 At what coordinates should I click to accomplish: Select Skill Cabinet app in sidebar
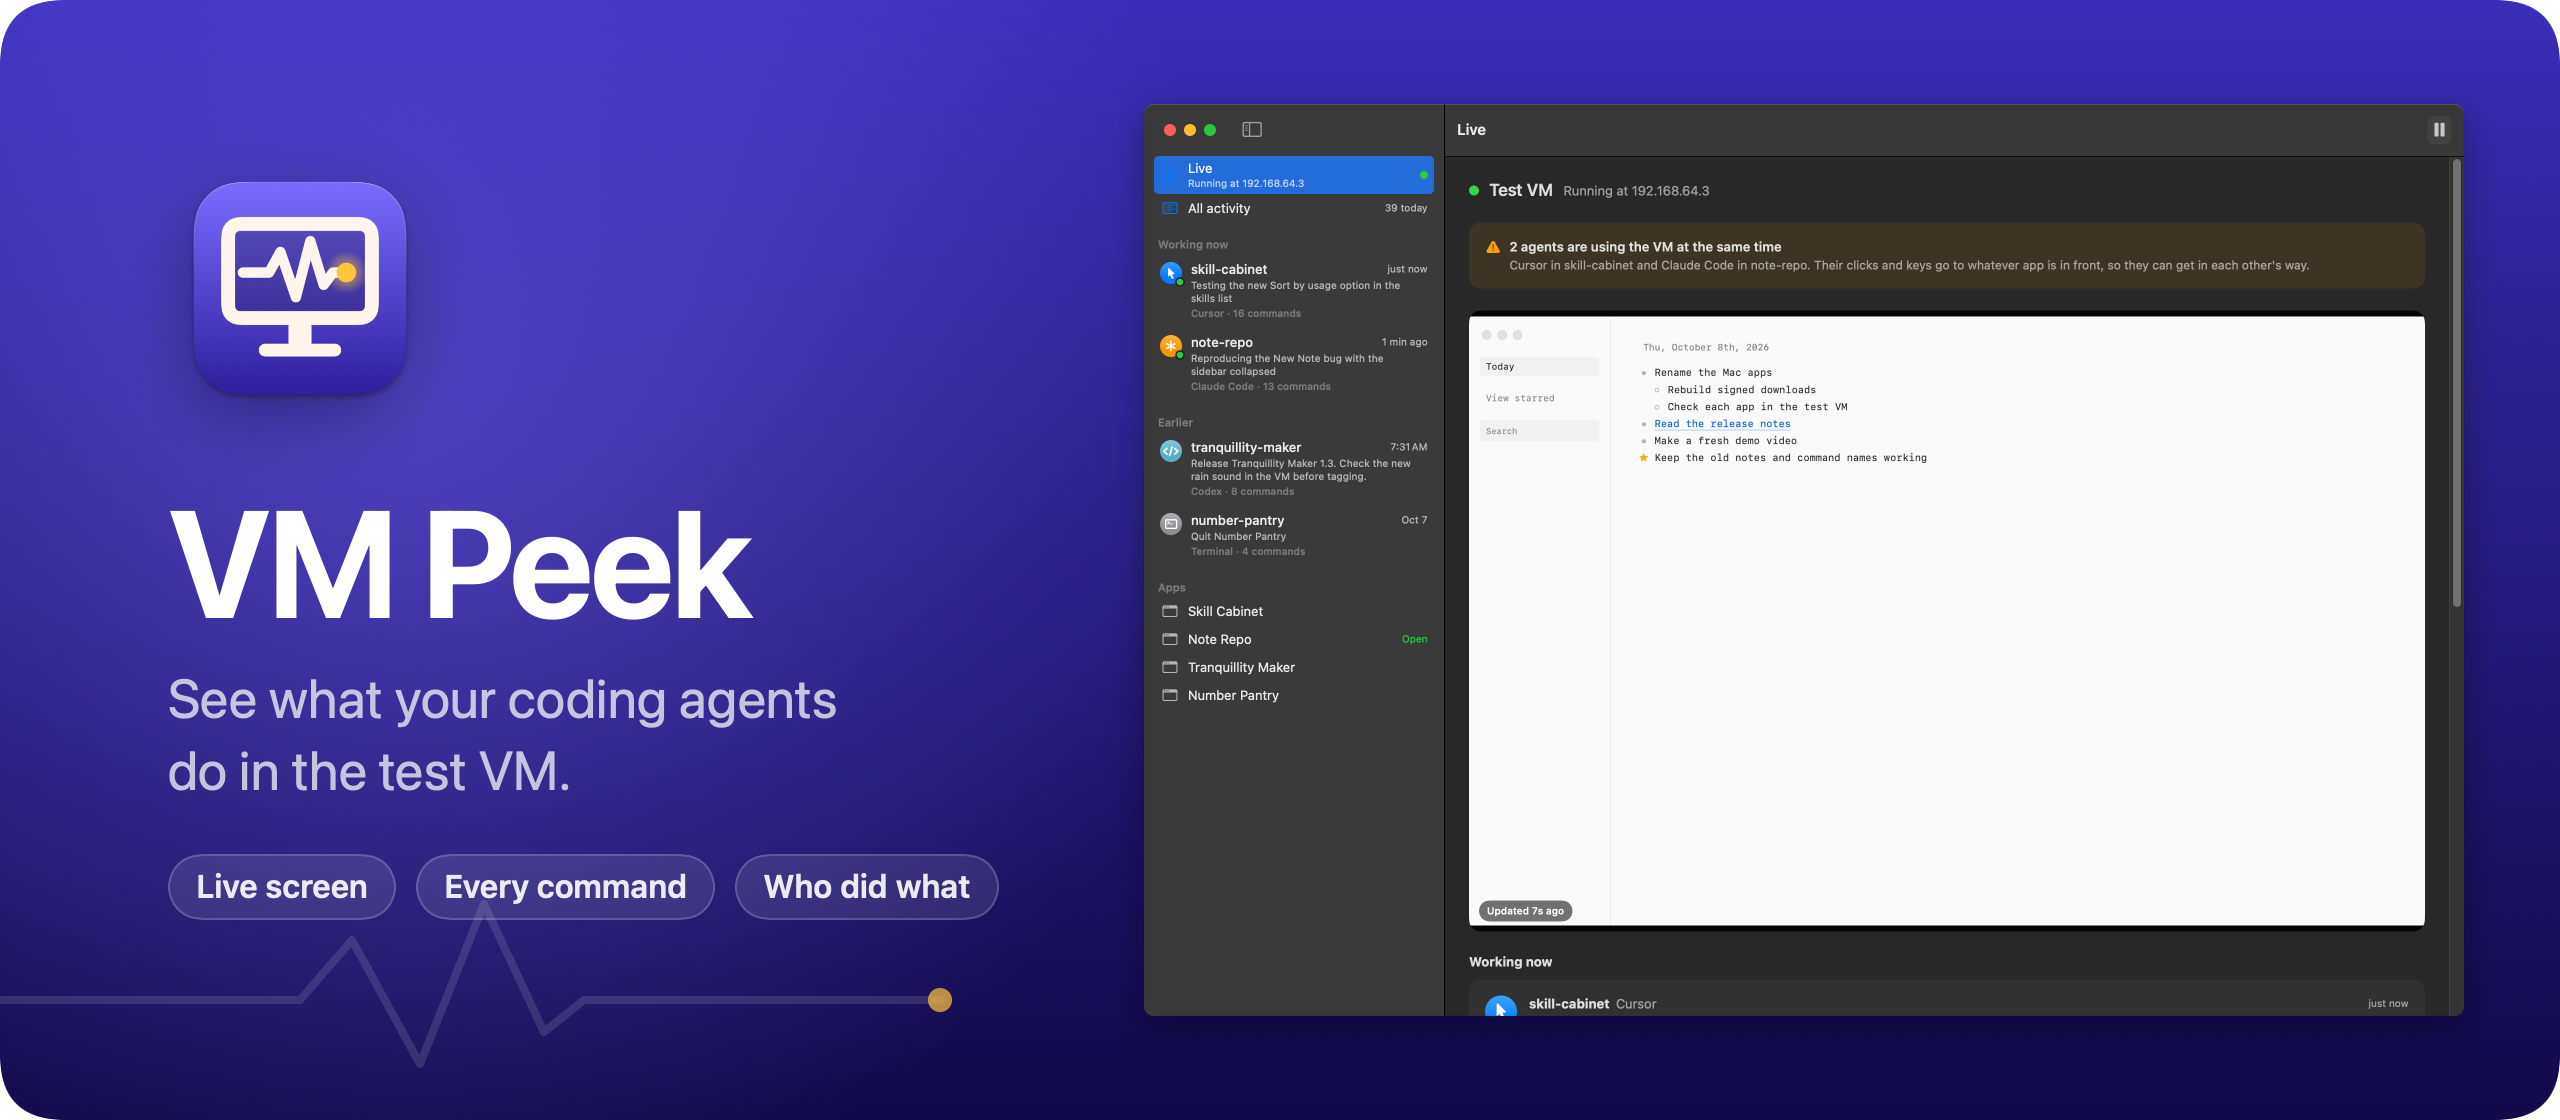tap(1293, 611)
